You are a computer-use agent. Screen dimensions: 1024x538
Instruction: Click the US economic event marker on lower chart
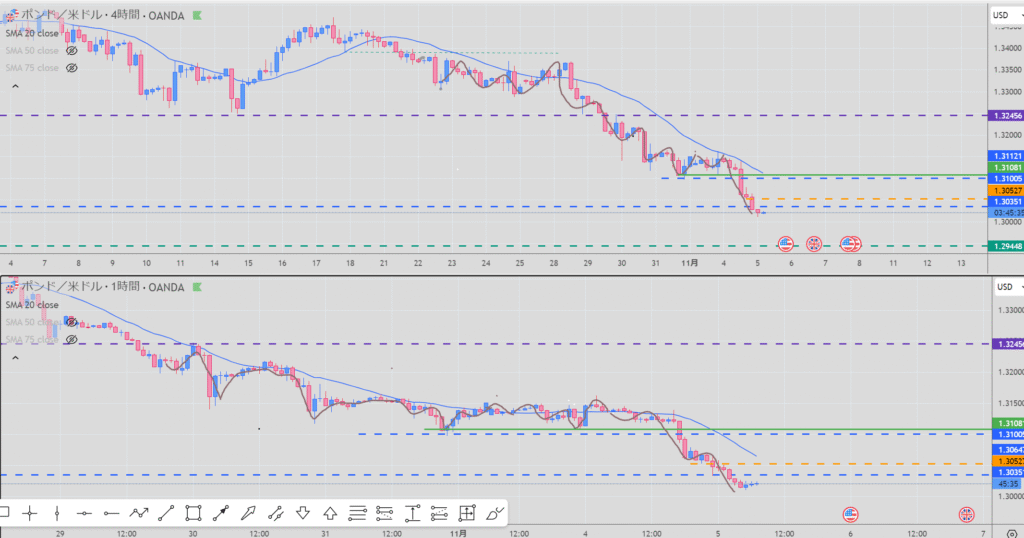850,514
